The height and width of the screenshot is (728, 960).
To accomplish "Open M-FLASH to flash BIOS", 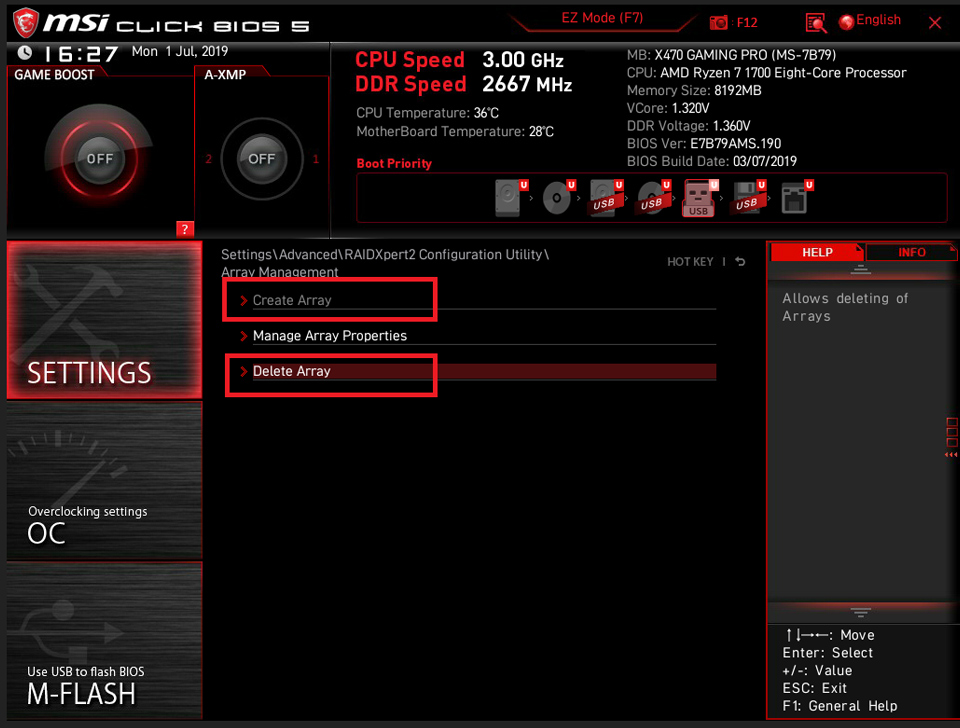I will tap(104, 640).
